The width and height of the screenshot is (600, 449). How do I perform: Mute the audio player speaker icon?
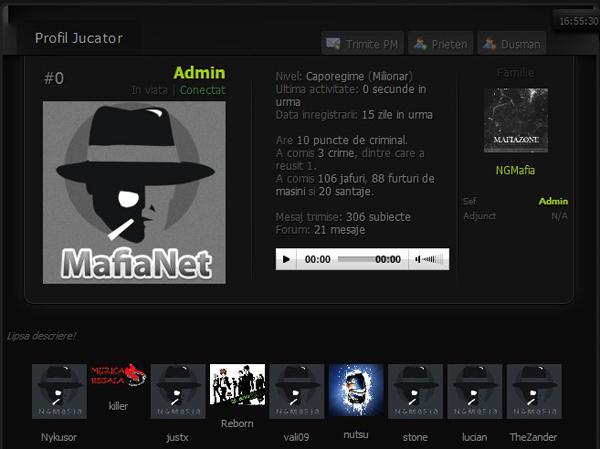[420, 259]
